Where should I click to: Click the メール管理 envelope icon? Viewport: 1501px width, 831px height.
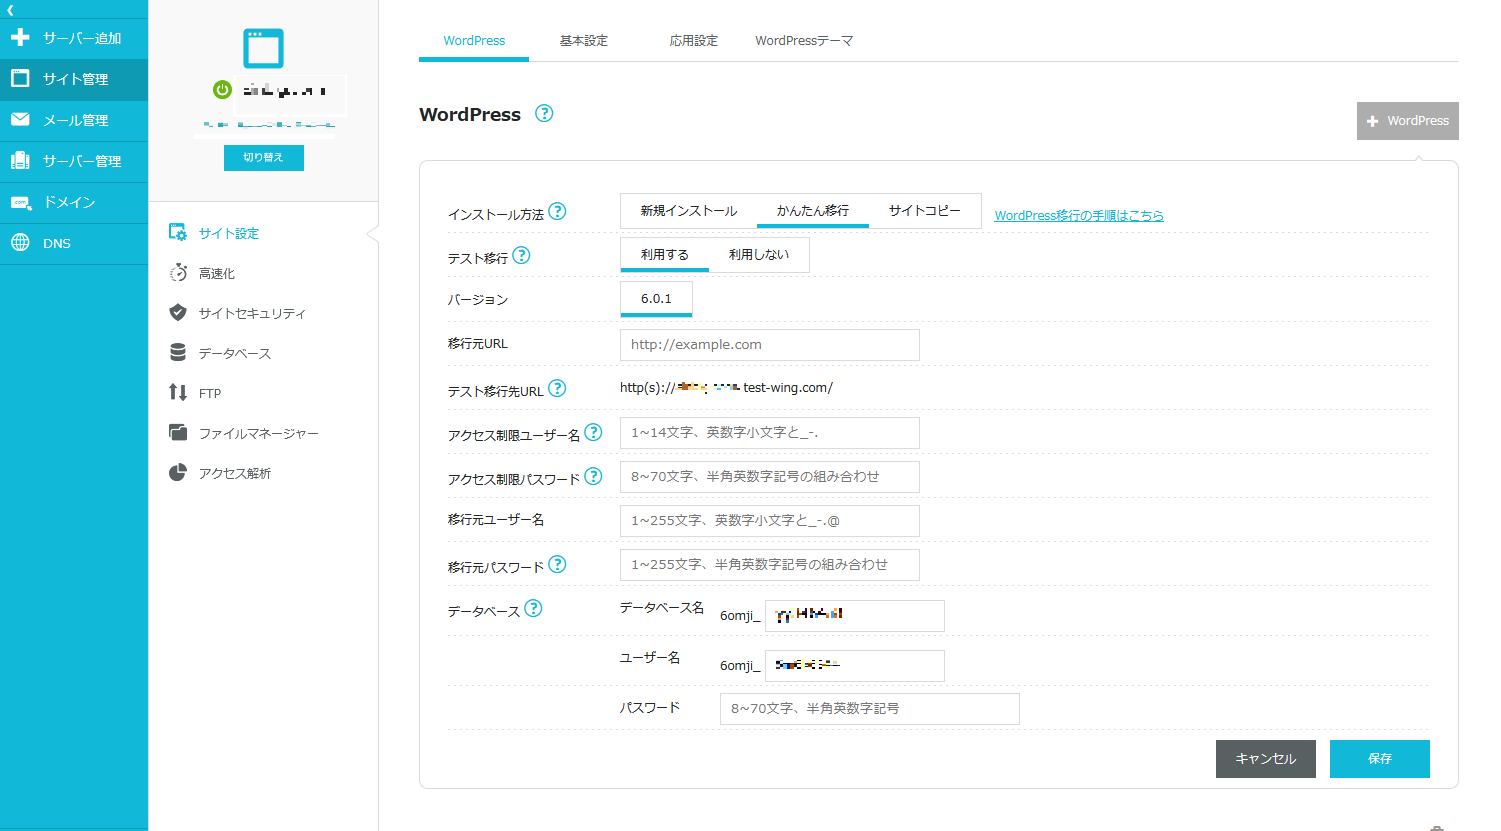(20, 119)
